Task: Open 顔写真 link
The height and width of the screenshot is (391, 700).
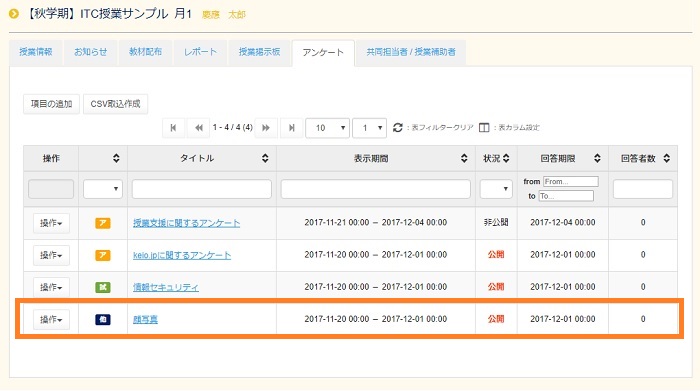Action: click(x=146, y=319)
